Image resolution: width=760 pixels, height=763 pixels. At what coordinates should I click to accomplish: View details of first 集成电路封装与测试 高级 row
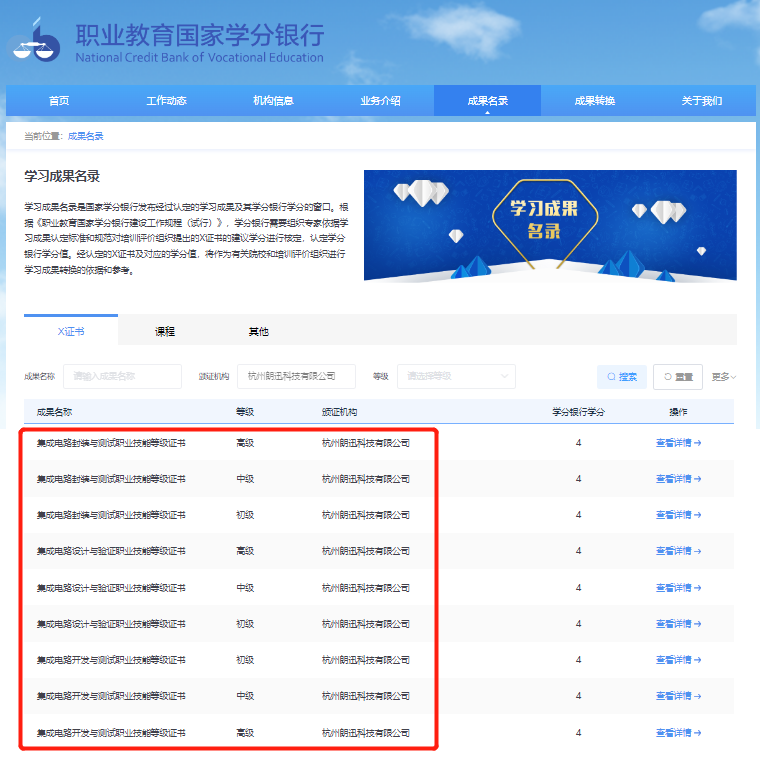tap(678, 443)
